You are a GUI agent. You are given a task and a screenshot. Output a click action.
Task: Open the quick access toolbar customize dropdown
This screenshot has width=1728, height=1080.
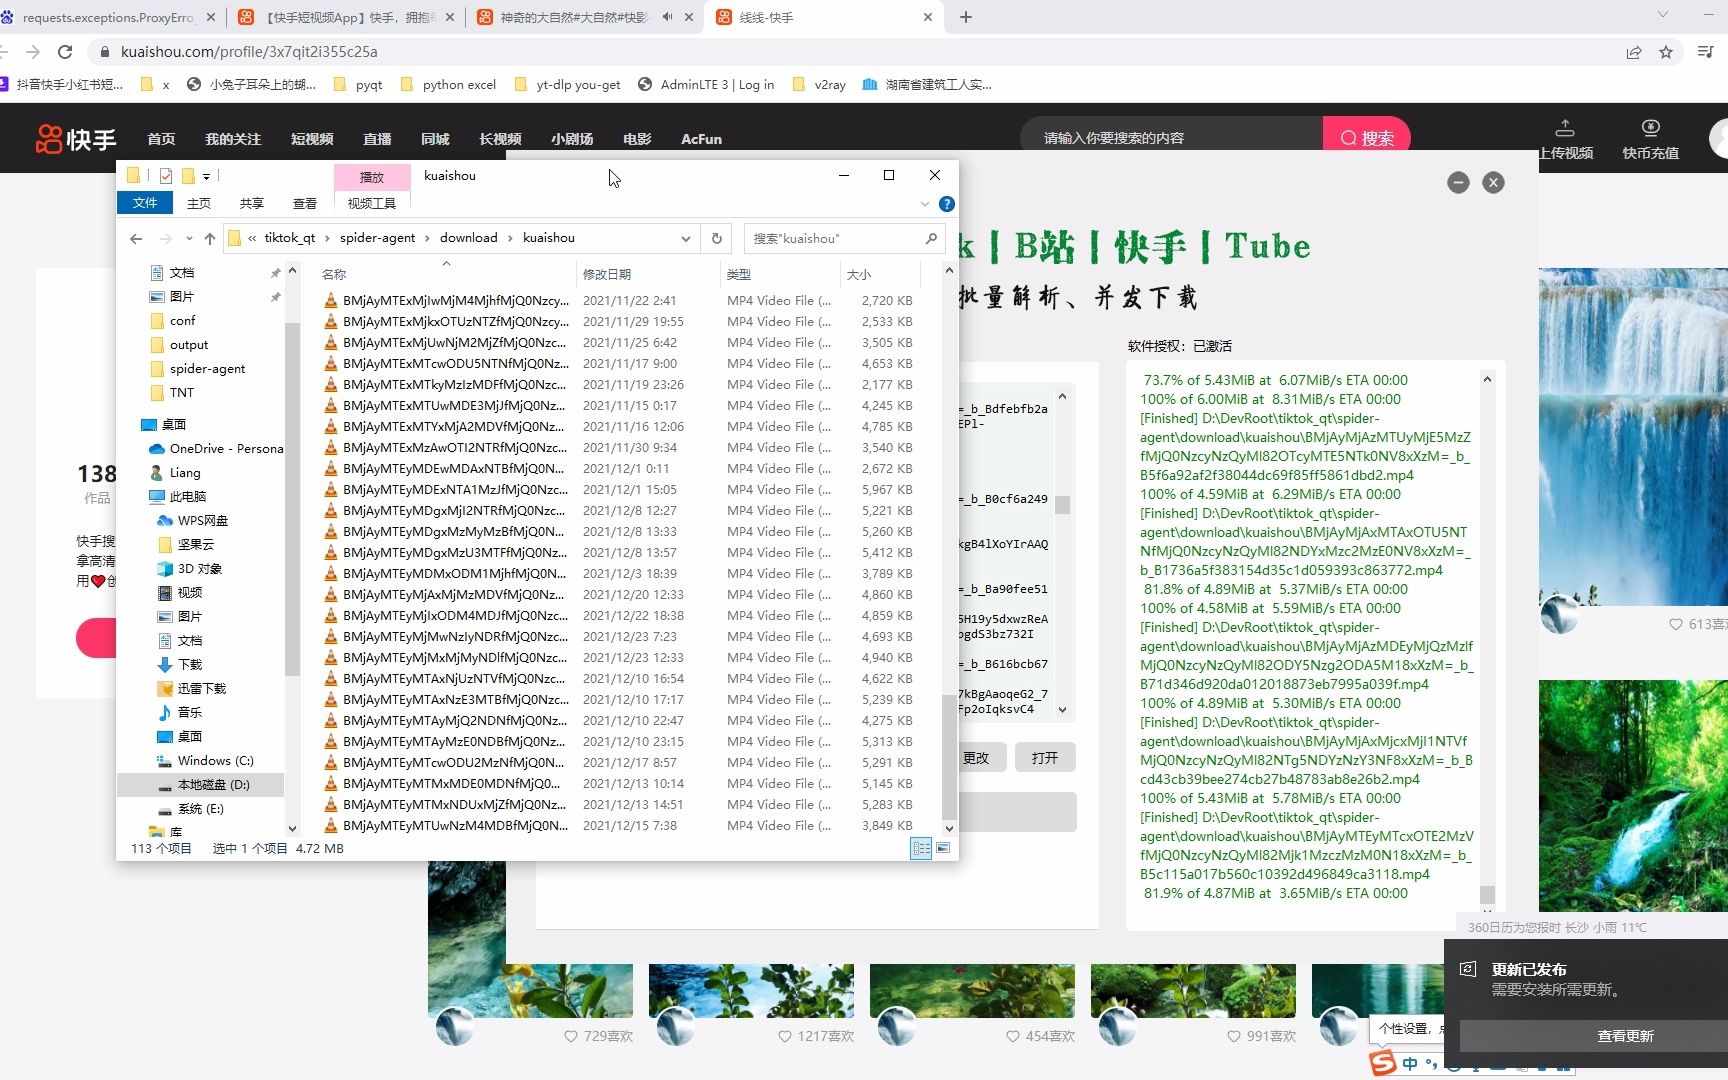click(x=207, y=176)
